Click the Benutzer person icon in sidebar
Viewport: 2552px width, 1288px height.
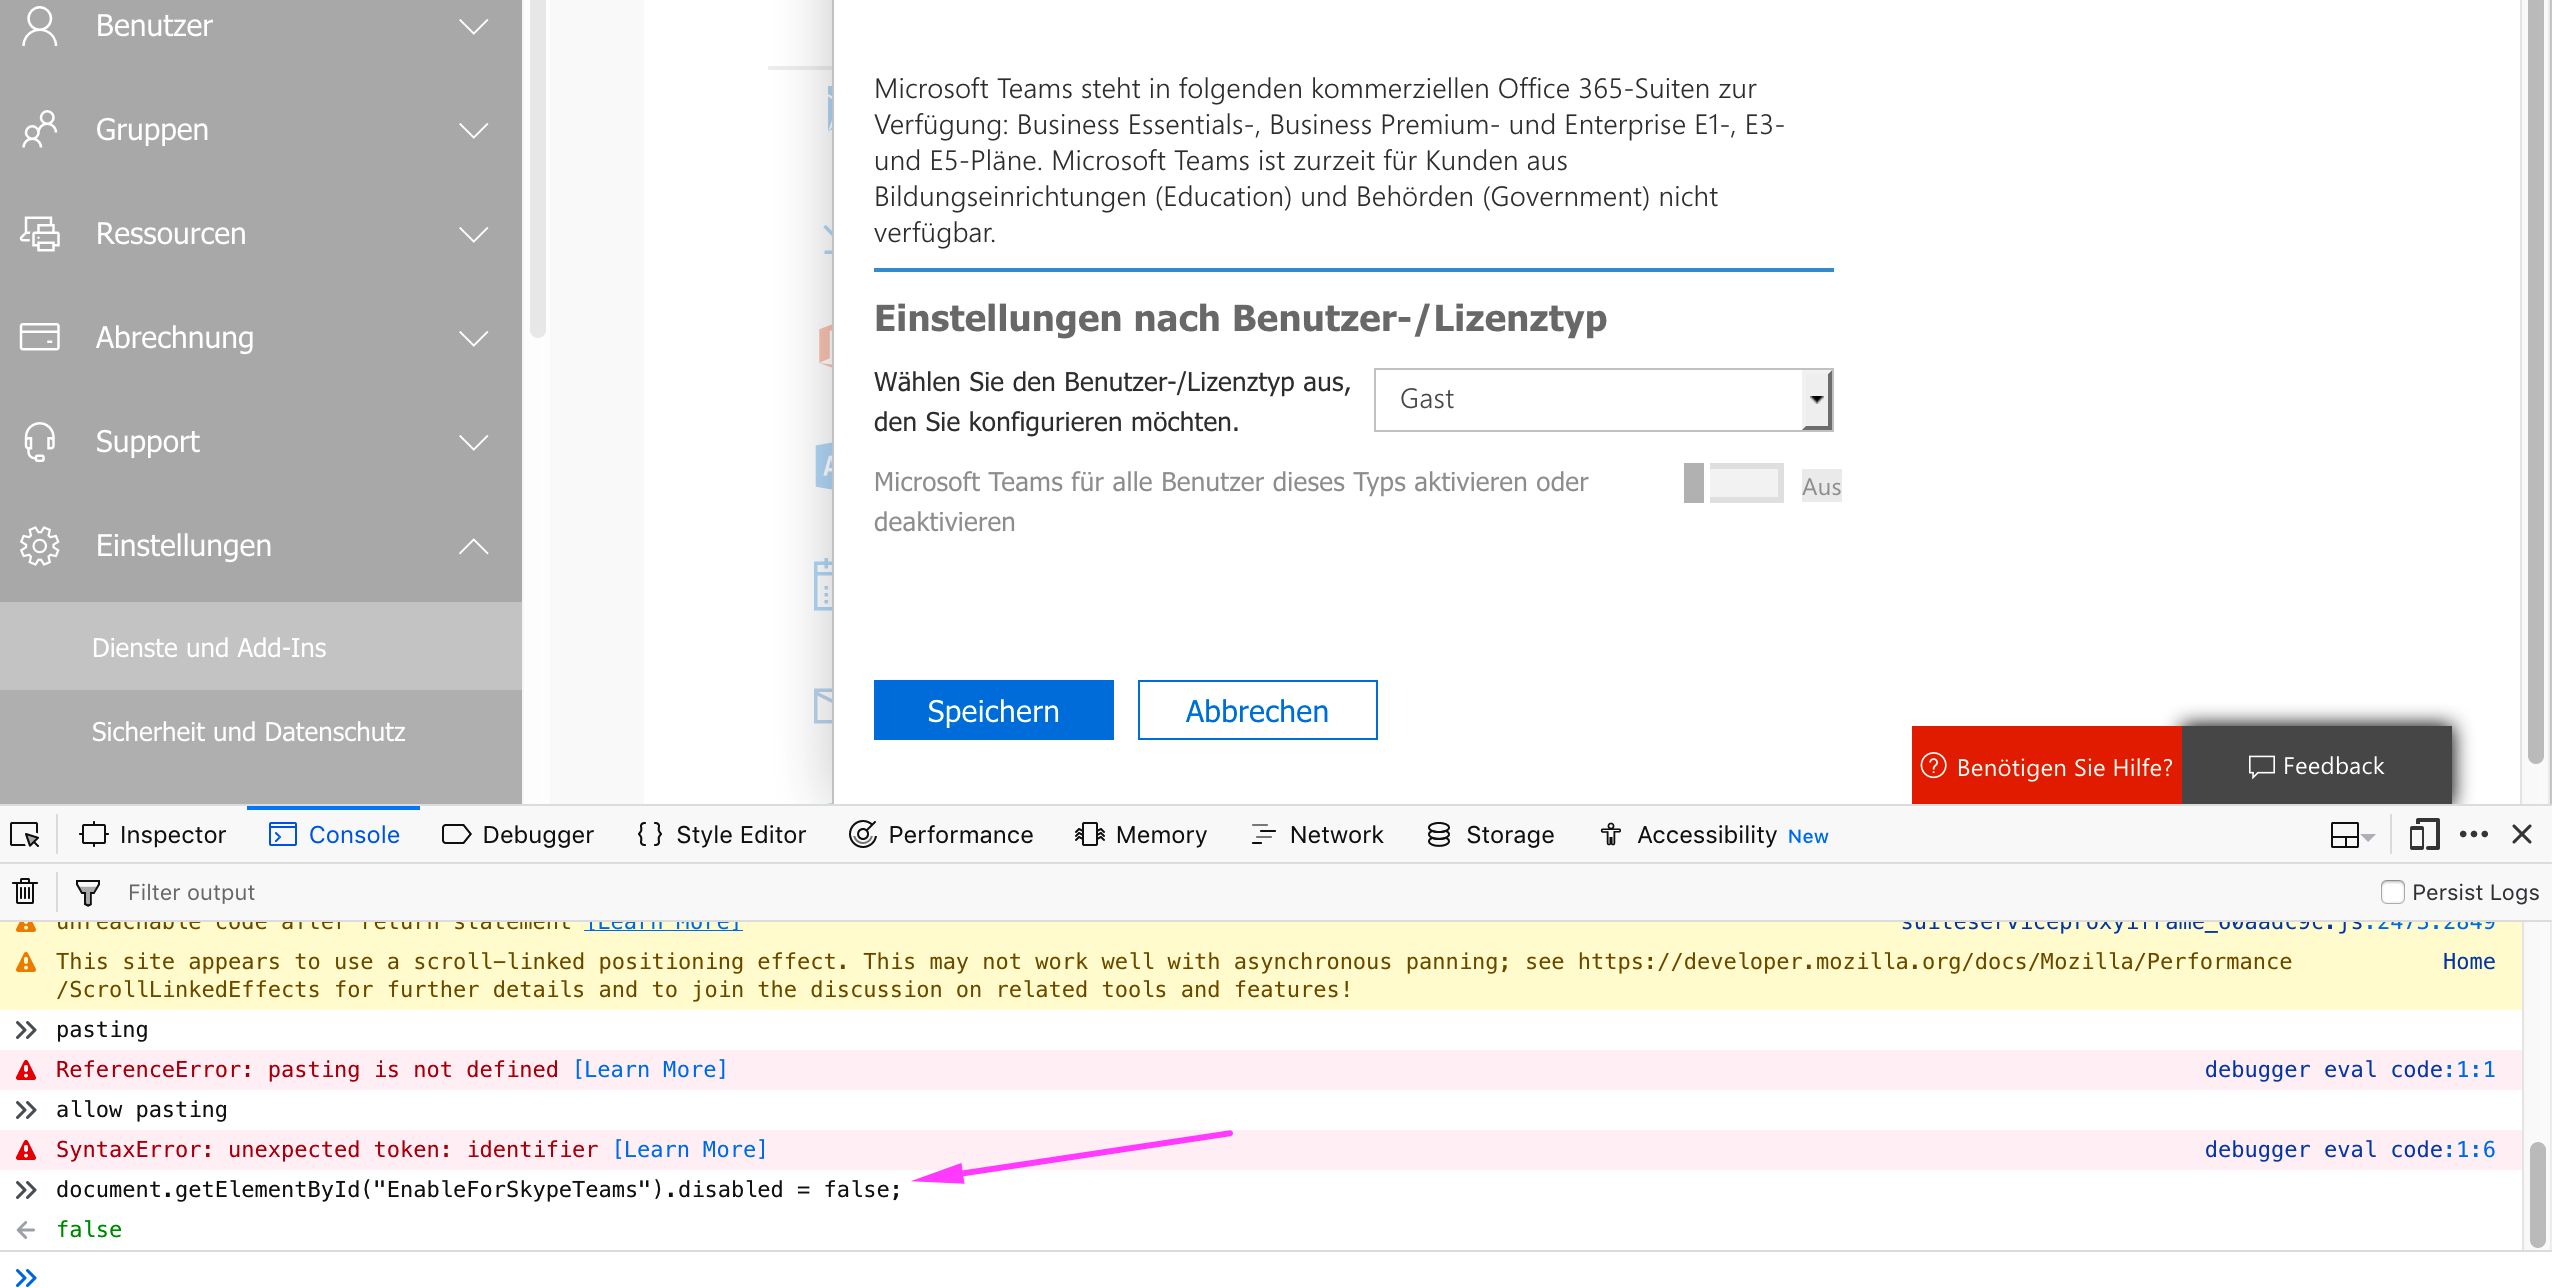(40, 26)
